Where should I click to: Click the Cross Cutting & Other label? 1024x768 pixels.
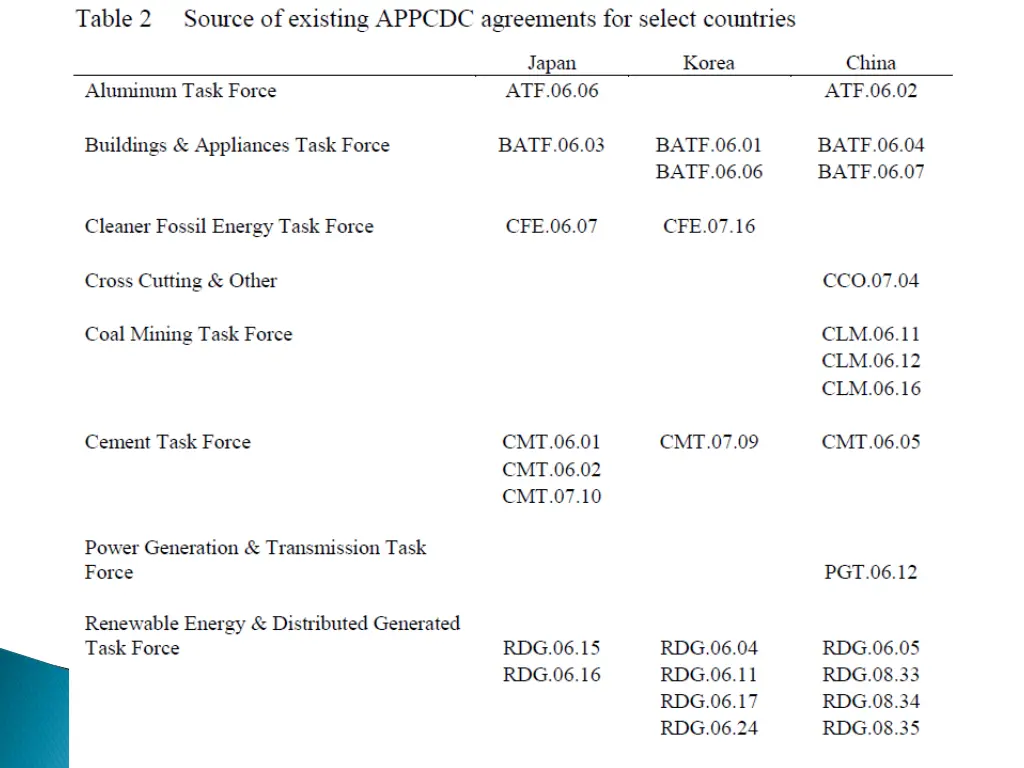(181, 281)
